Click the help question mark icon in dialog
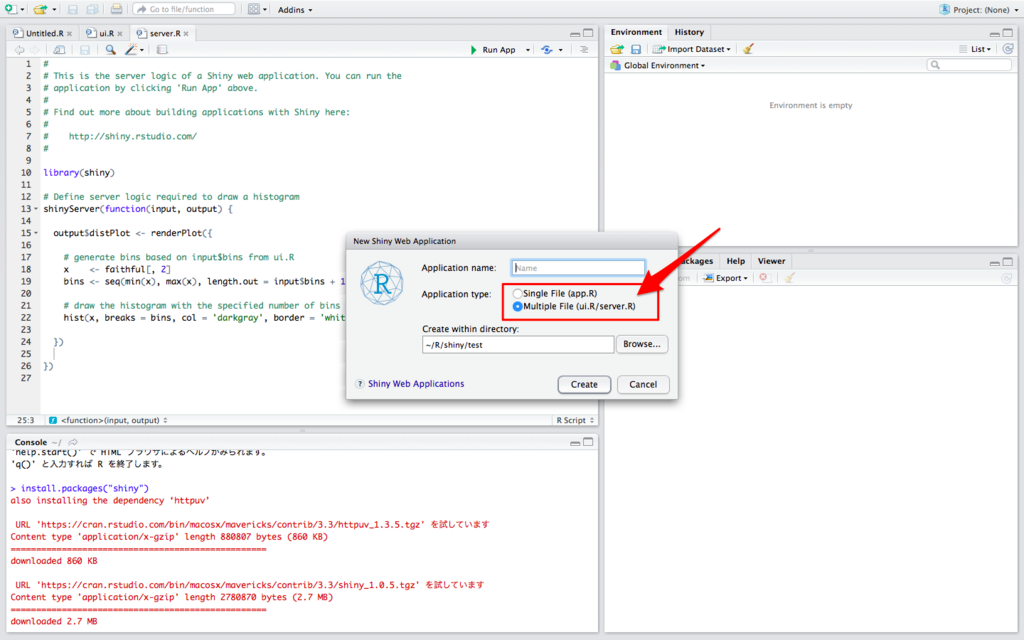The width and height of the screenshot is (1024, 640). [x=359, y=384]
